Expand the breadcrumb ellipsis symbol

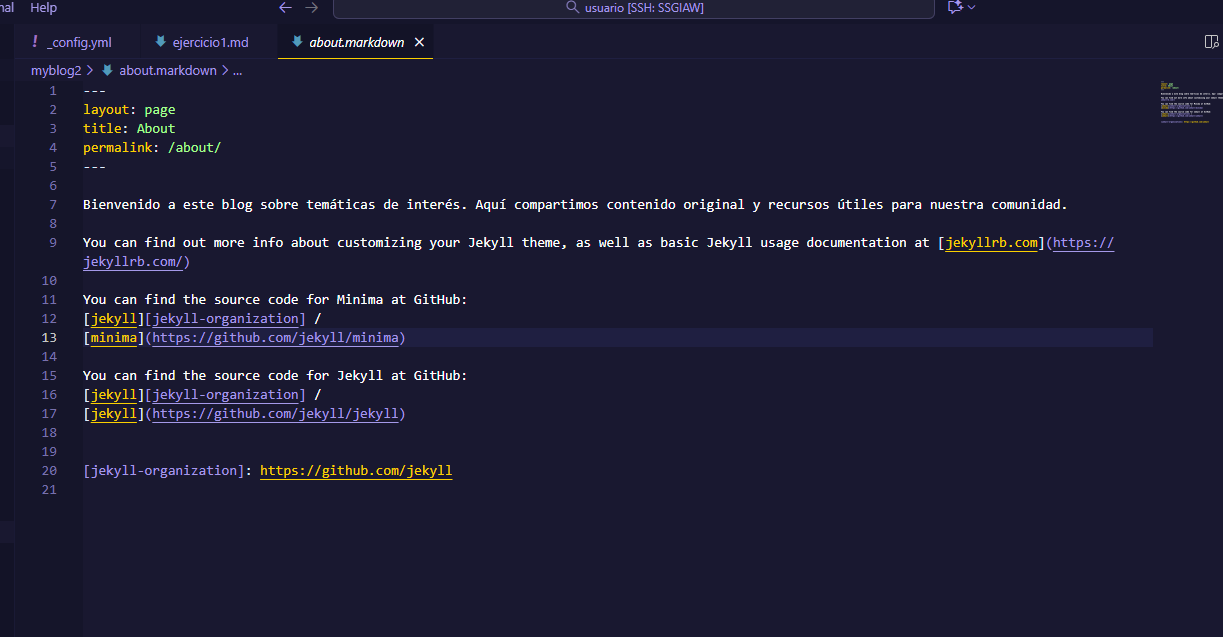[x=238, y=70]
